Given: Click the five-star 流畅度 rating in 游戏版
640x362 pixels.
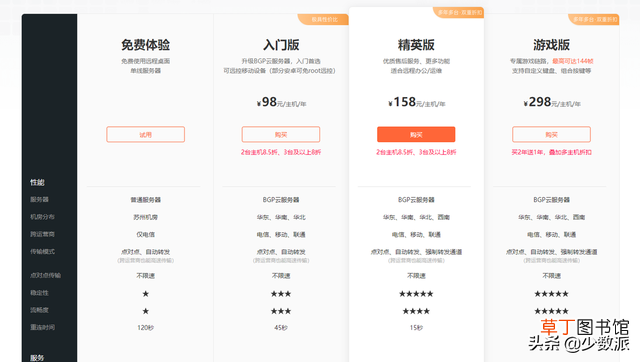Looking at the screenshot, I should pyautogui.click(x=551, y=311).
